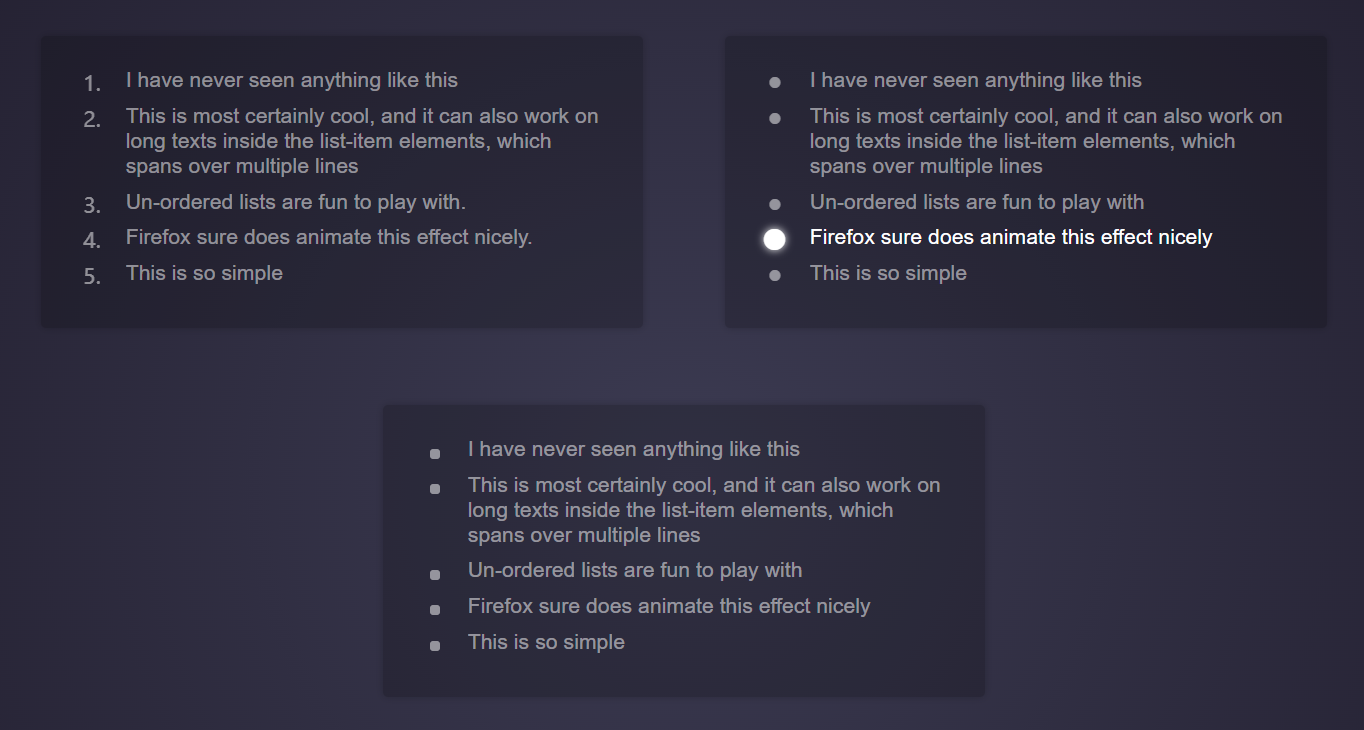The width and height of the screenshot is (1364, 730).
Task: Click the glowing white bullet beside Firefox item
Action: (x=774, y=239)
